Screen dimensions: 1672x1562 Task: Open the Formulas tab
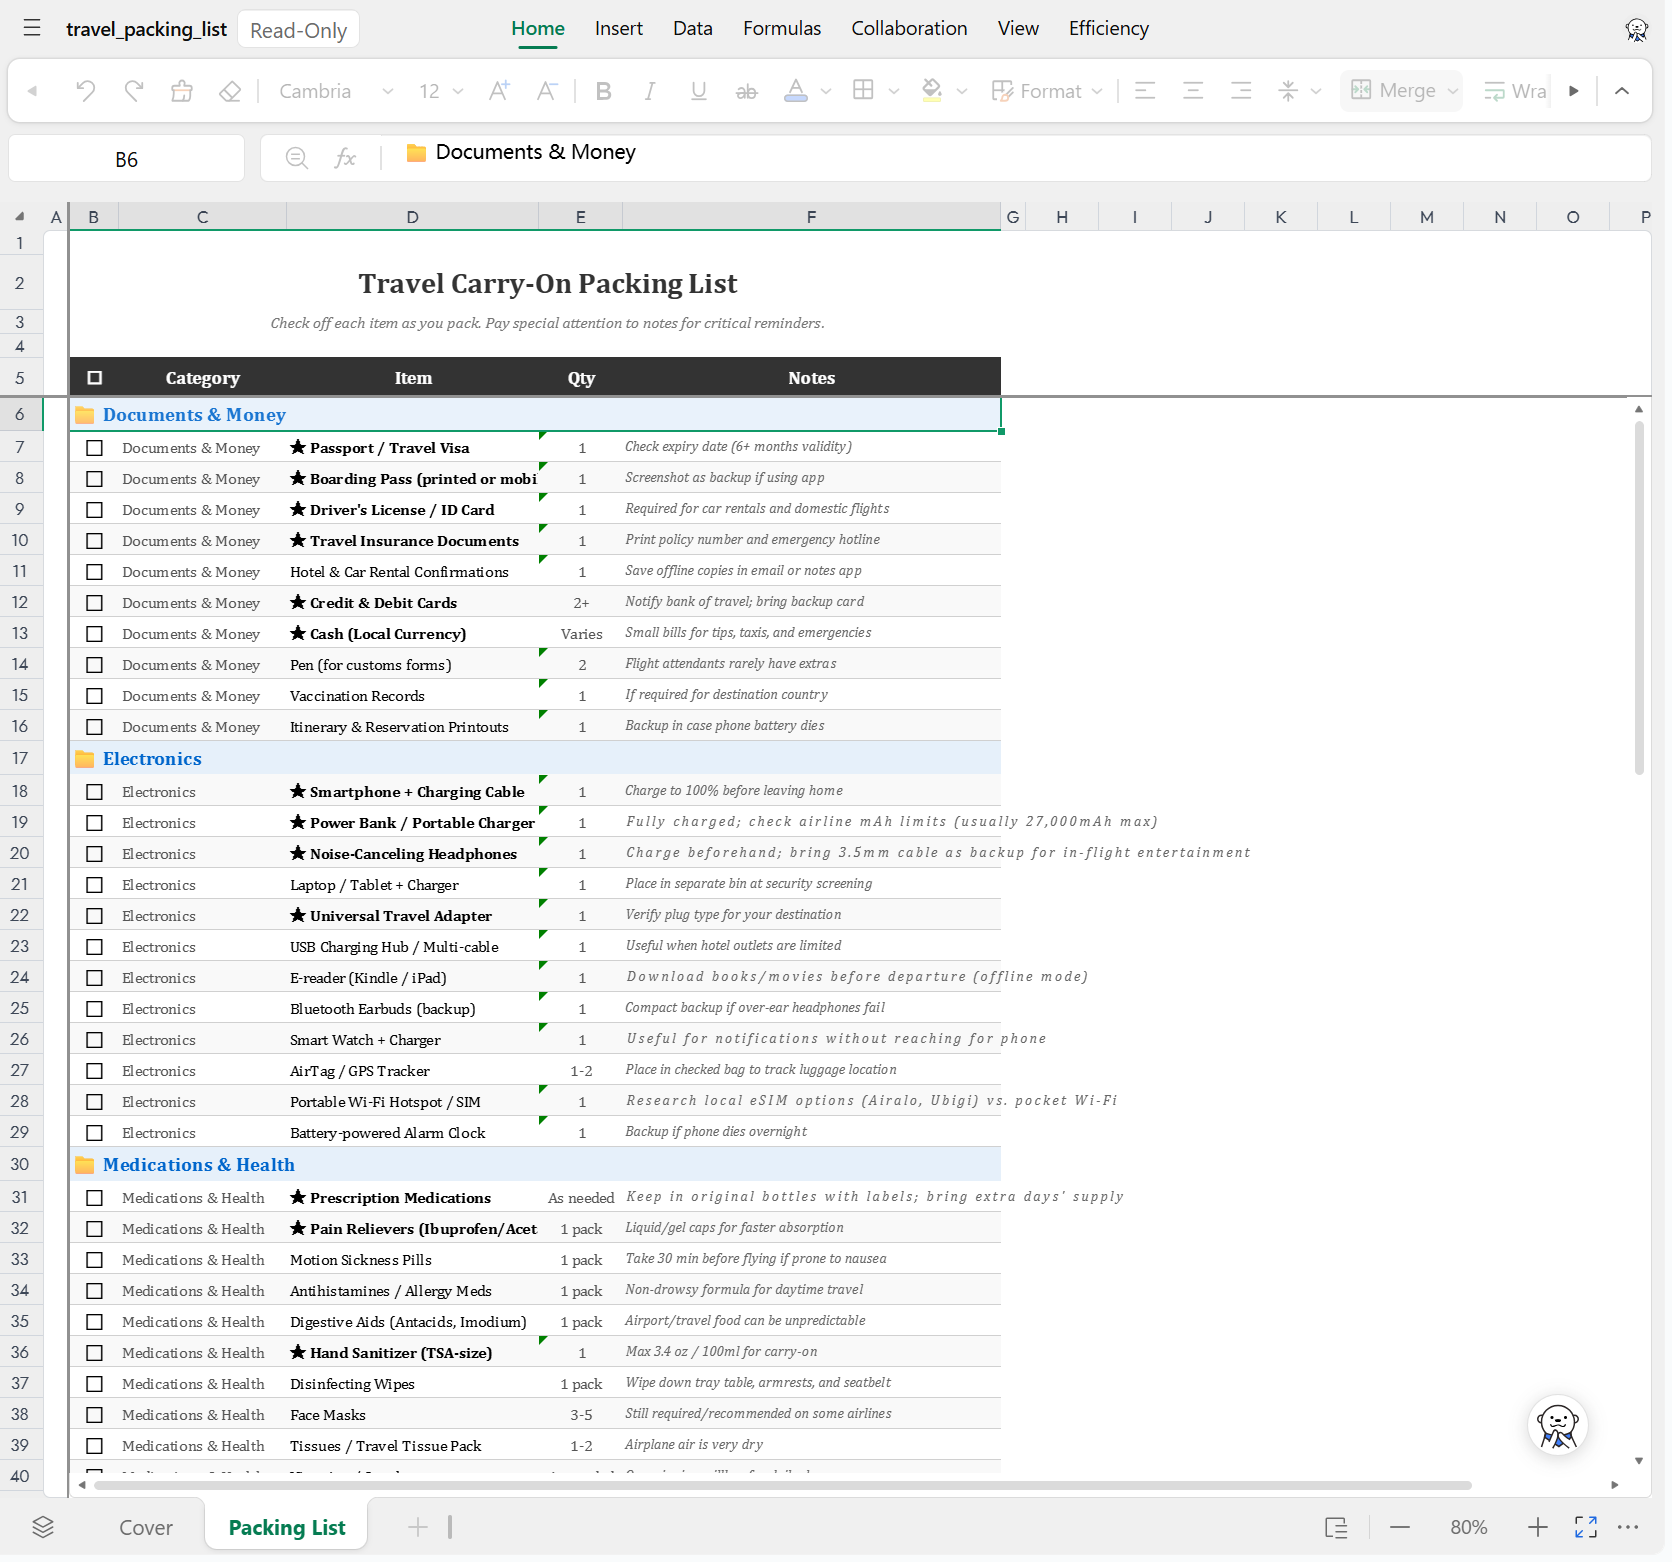click(x=782, y=29)
